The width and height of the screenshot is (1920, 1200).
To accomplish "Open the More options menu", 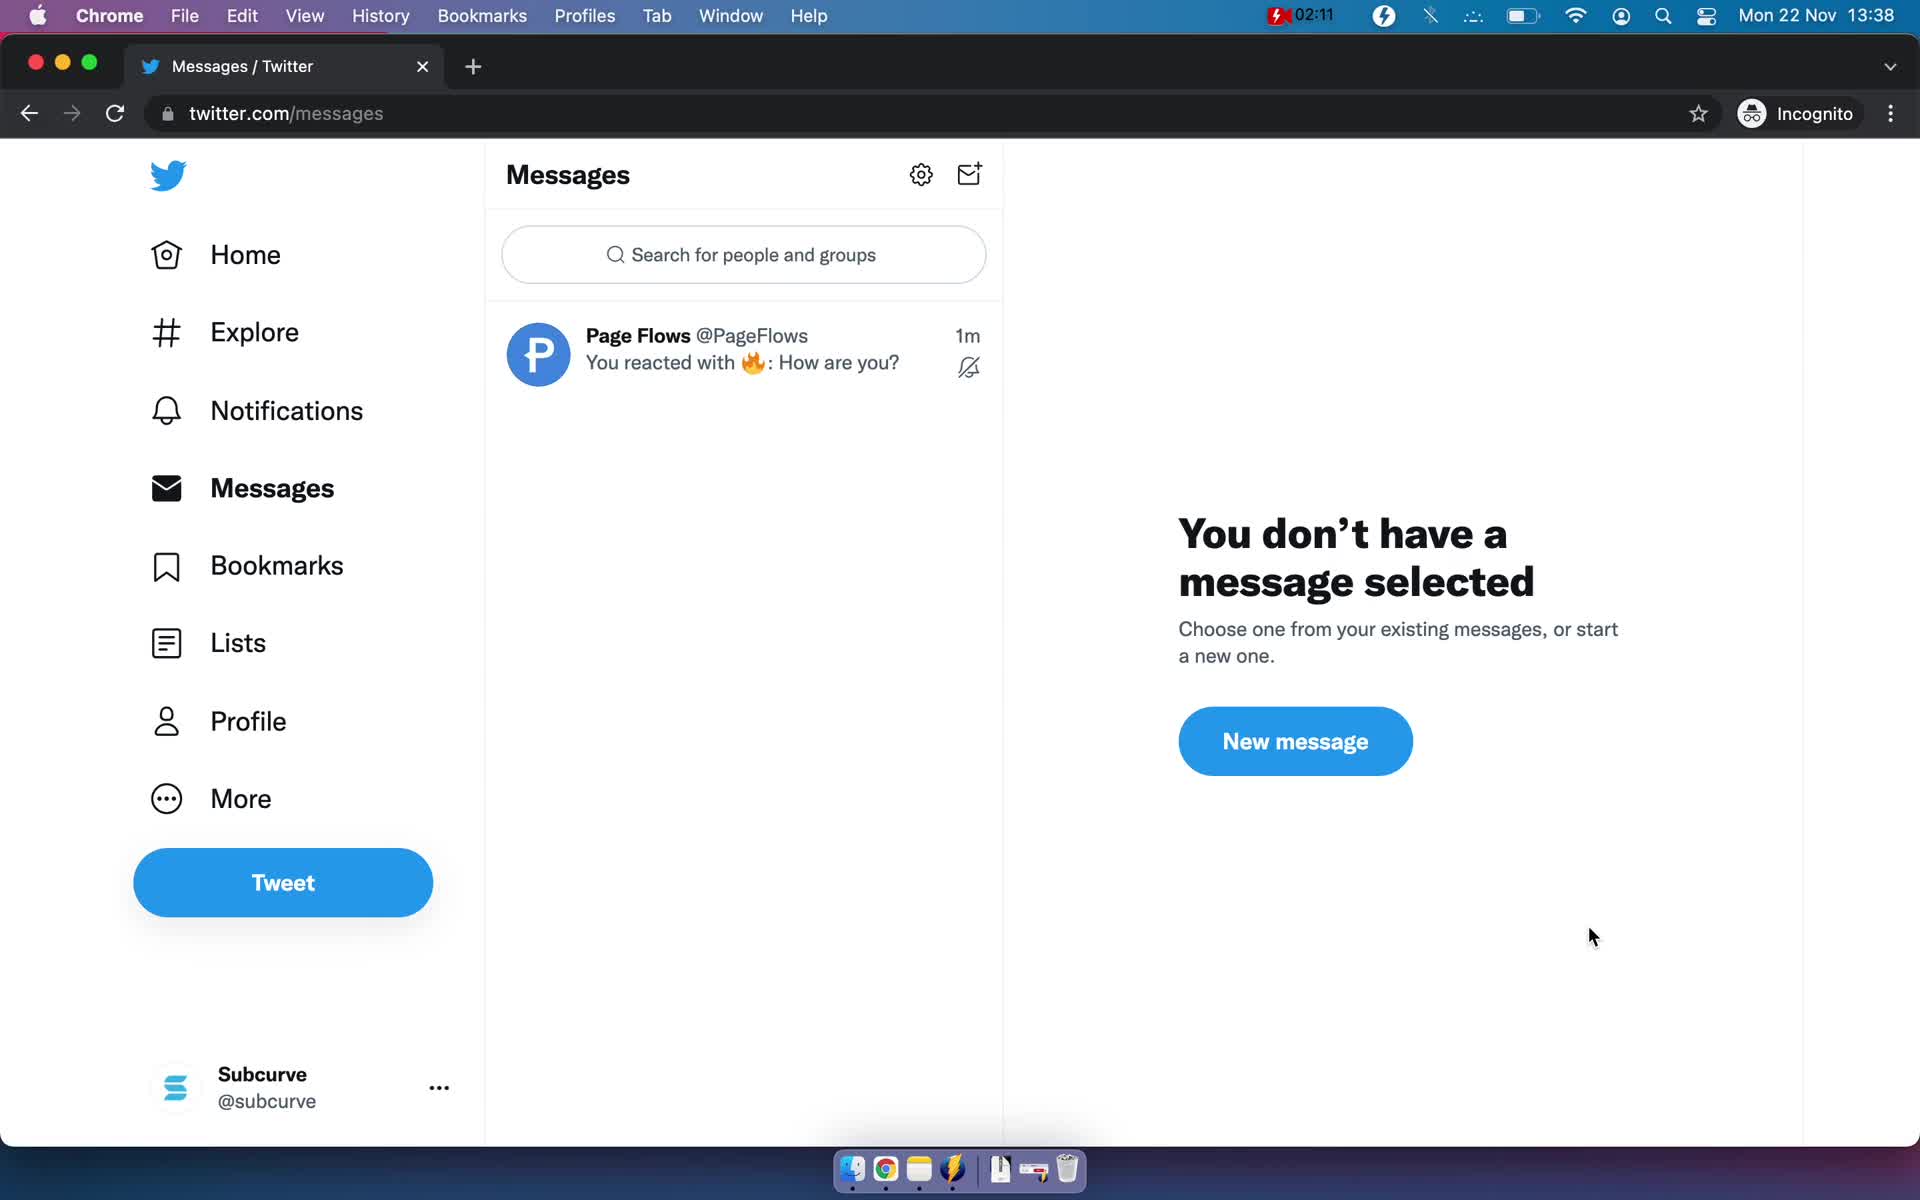I will tap(211, 799).
